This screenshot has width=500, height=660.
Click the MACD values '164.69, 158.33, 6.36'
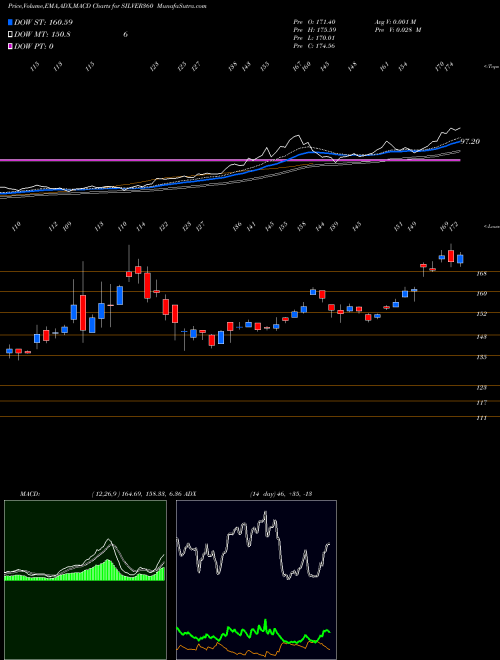click(153, 494)
